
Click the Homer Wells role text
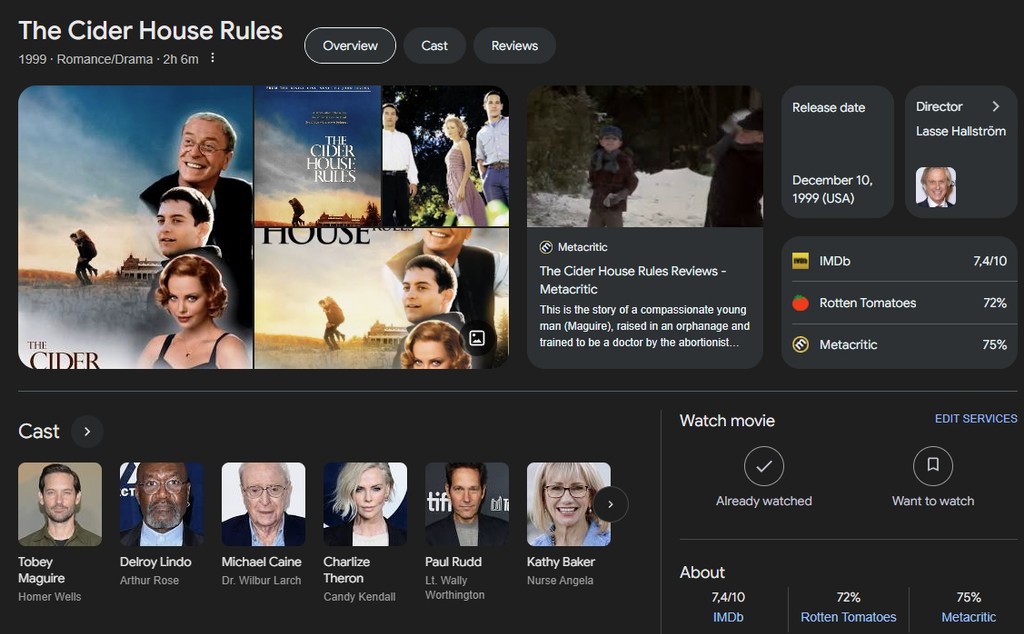point(50,597)
